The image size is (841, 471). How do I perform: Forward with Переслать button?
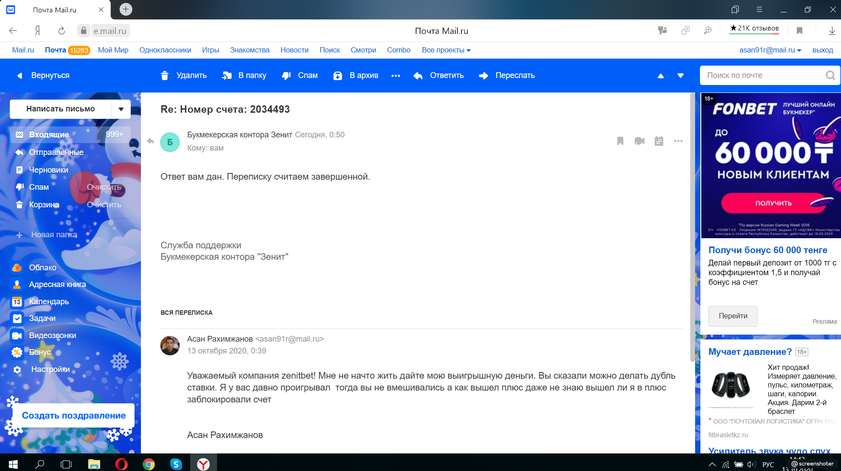(506, 76)
